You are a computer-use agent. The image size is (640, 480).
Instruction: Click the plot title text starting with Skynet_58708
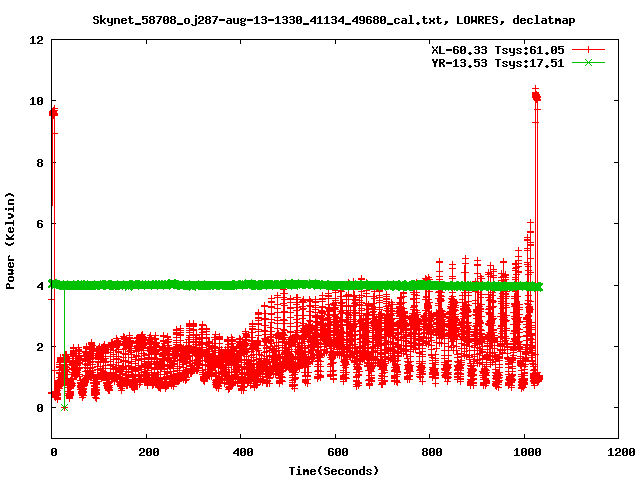[x=333, y=20]
